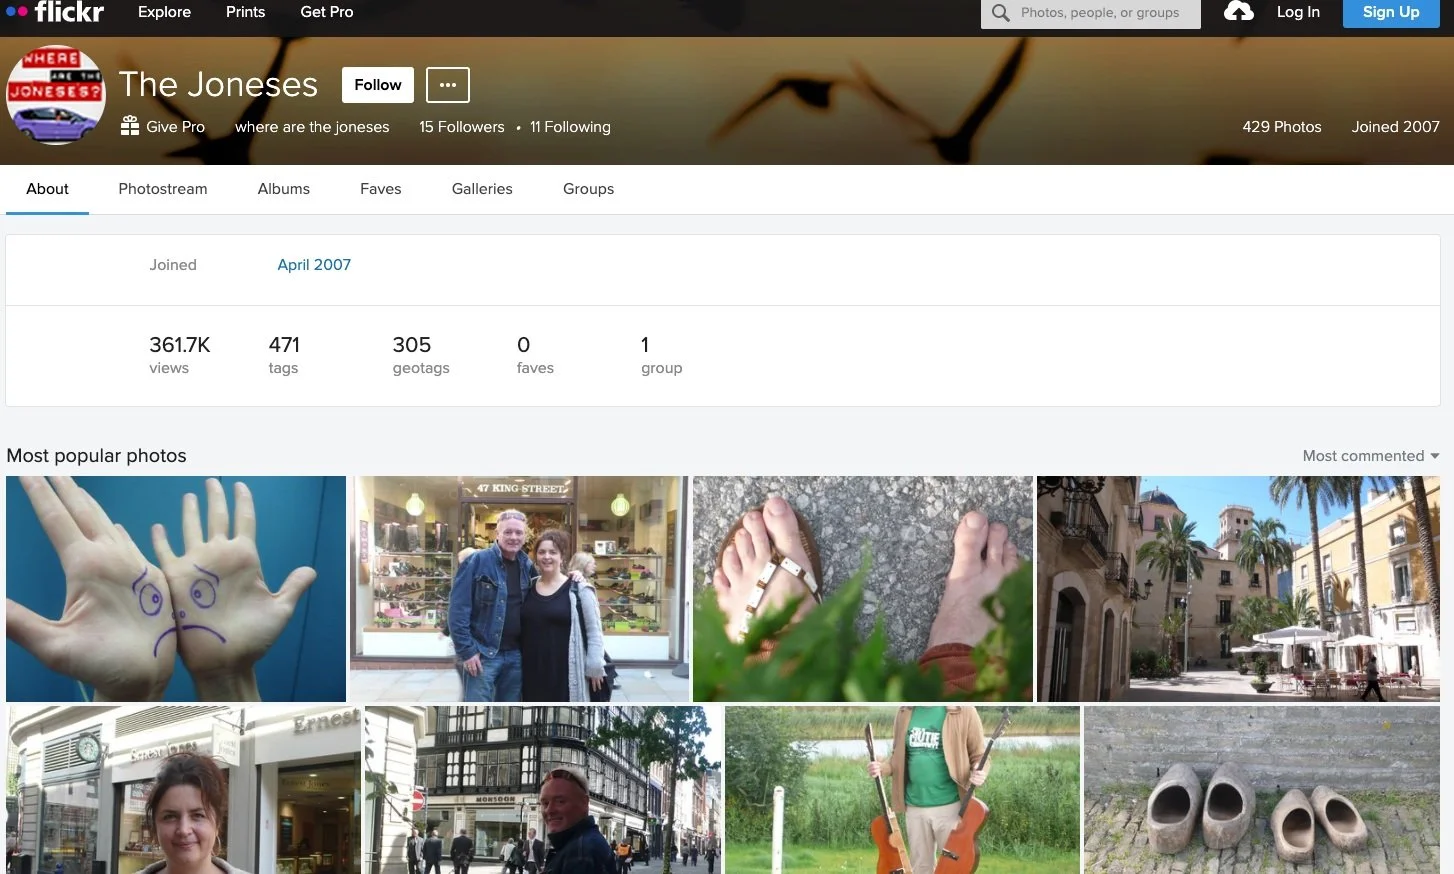Image resolution: width=1454 pixels, height=874 pixels.
Task: Open the Most commented sort dropdown
Action: point(1369,455)
